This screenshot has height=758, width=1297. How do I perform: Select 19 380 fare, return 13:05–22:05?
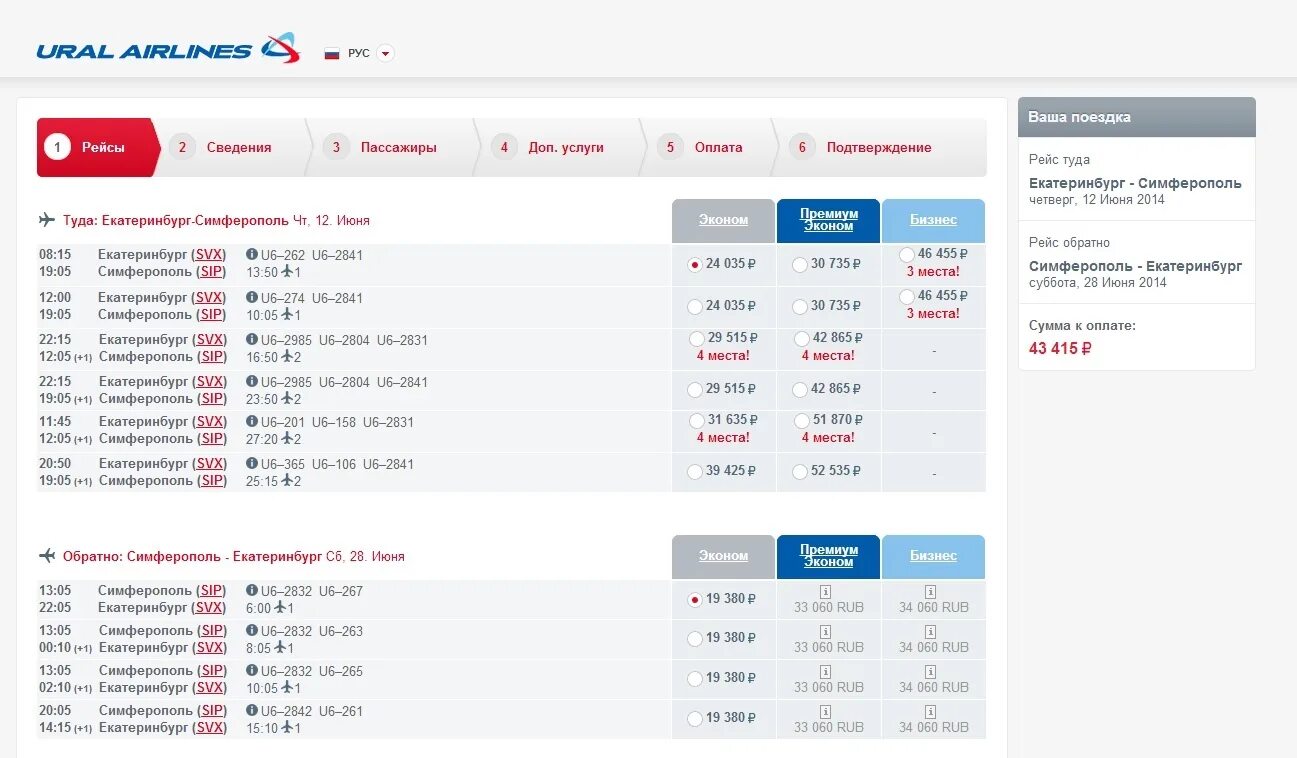tap(695, 600)
